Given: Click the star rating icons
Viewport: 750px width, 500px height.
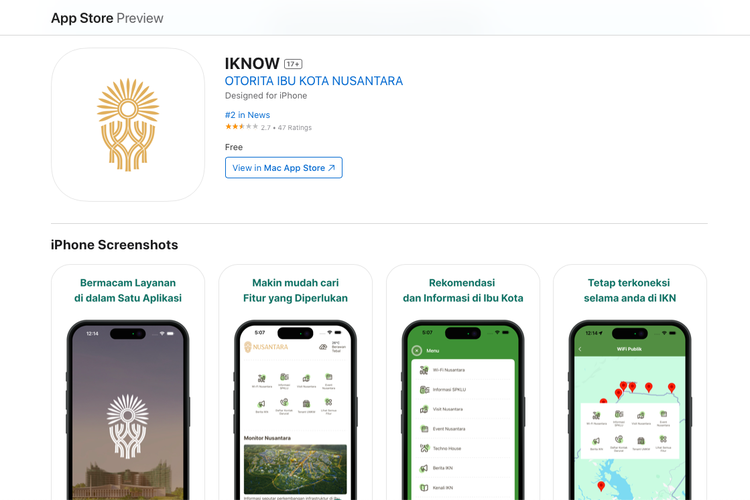Looking at the screenshot, I should (x=242, y=127).
